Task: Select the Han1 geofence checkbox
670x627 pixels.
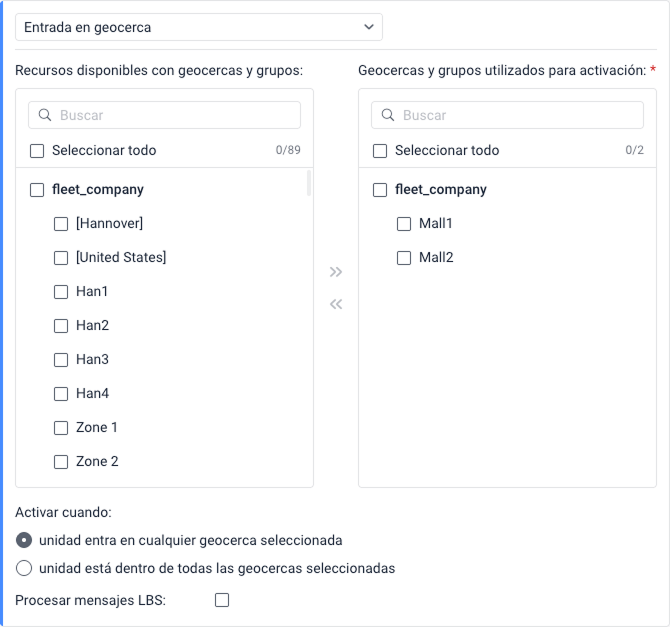Action: tap(61, 292)
